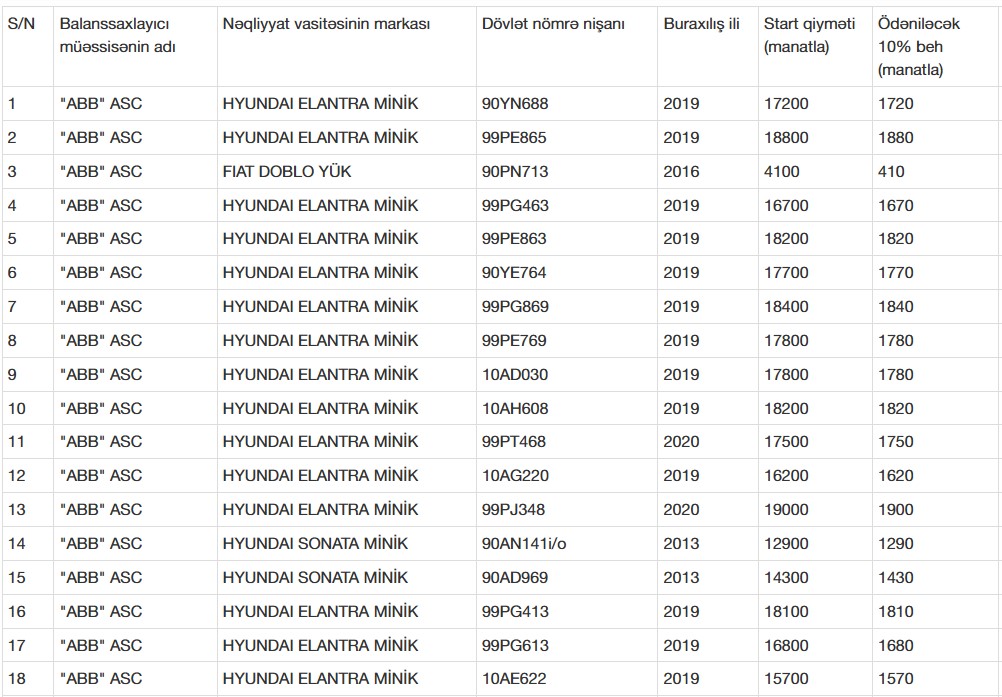Click the '"ABB" ASC' cell in row 1
The image size is (1002, 697).
click(101, 103)
